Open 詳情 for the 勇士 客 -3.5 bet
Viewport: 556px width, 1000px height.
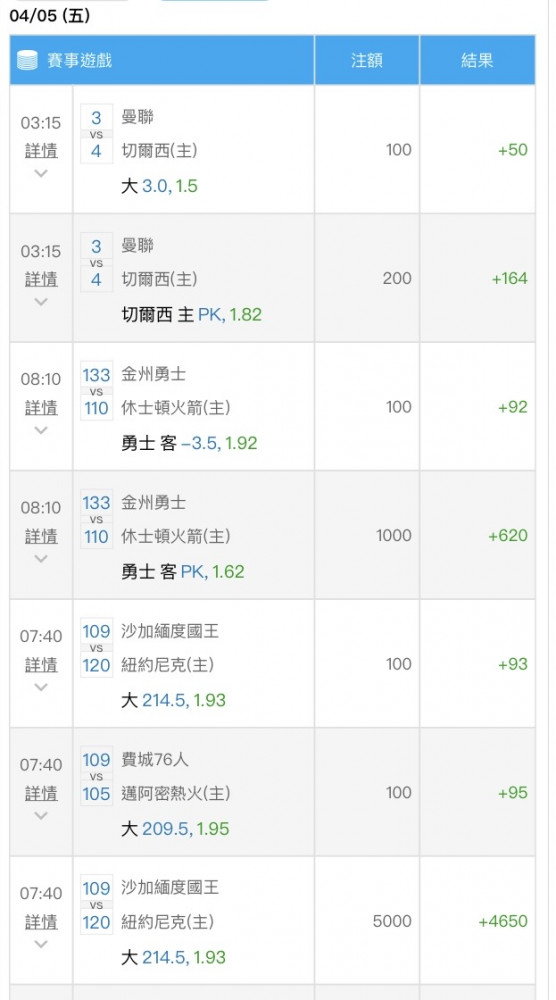(x=41, y=408)
